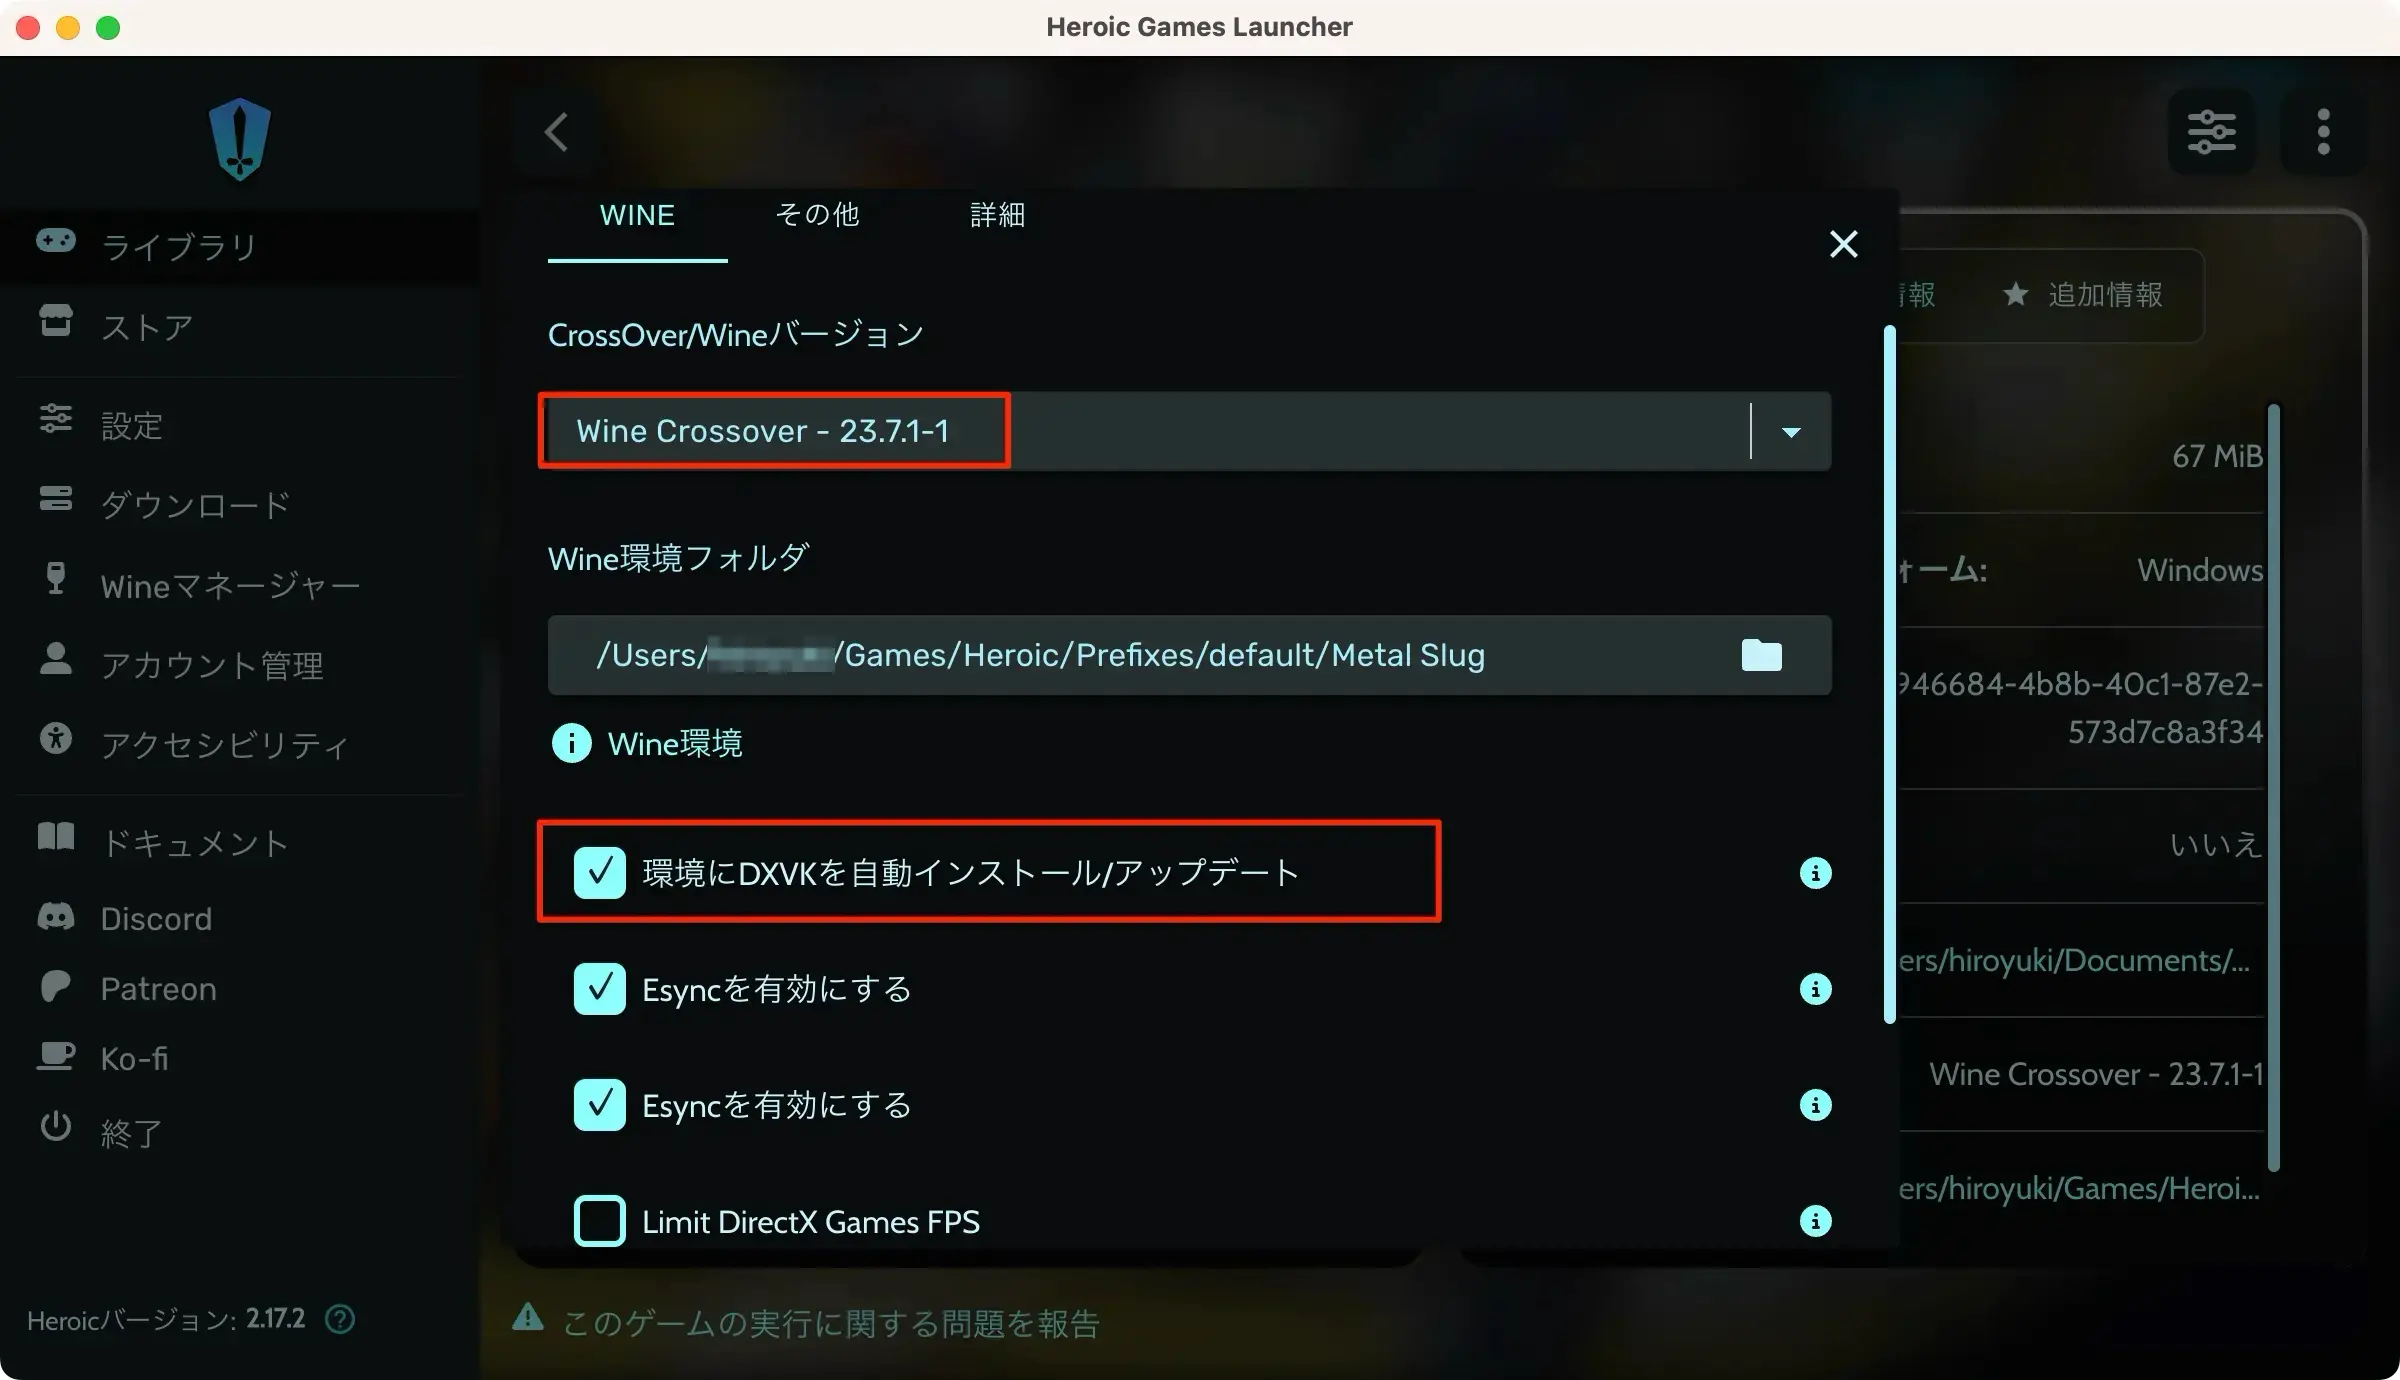Click the warning triangle icon at bottom
The height and width of the screenshot is (1380, 2400).
pyautogui.click(x=528, y=1318)
